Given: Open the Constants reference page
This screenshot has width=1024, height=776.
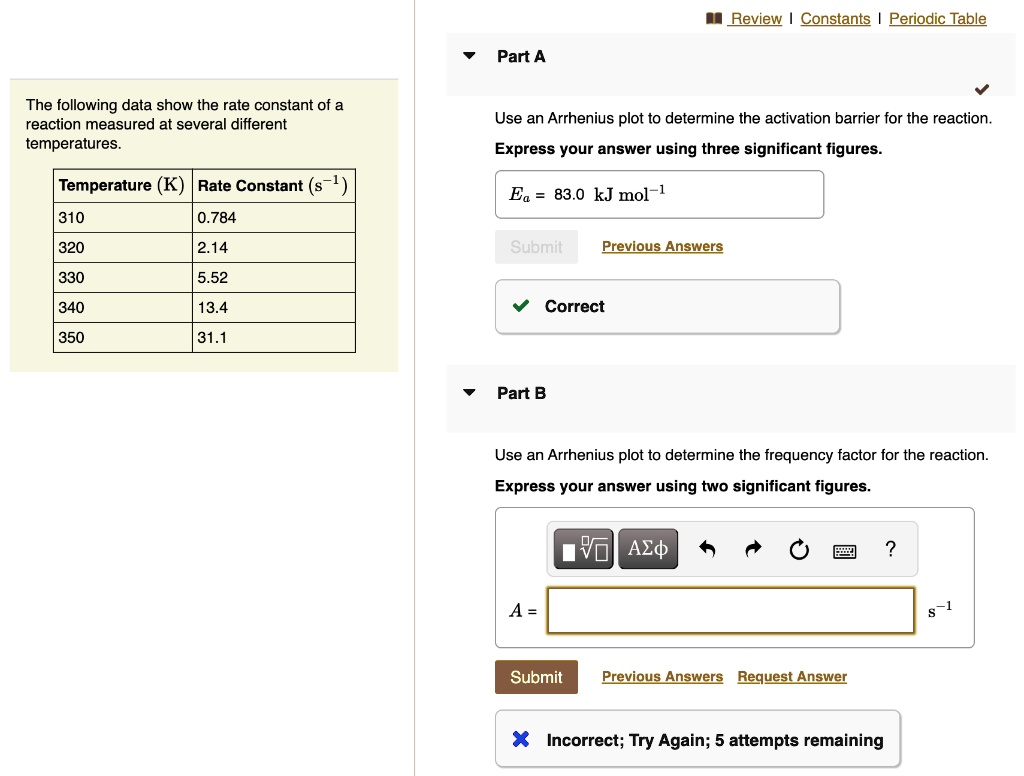Looking at the screenshot, I should (836, 18).
